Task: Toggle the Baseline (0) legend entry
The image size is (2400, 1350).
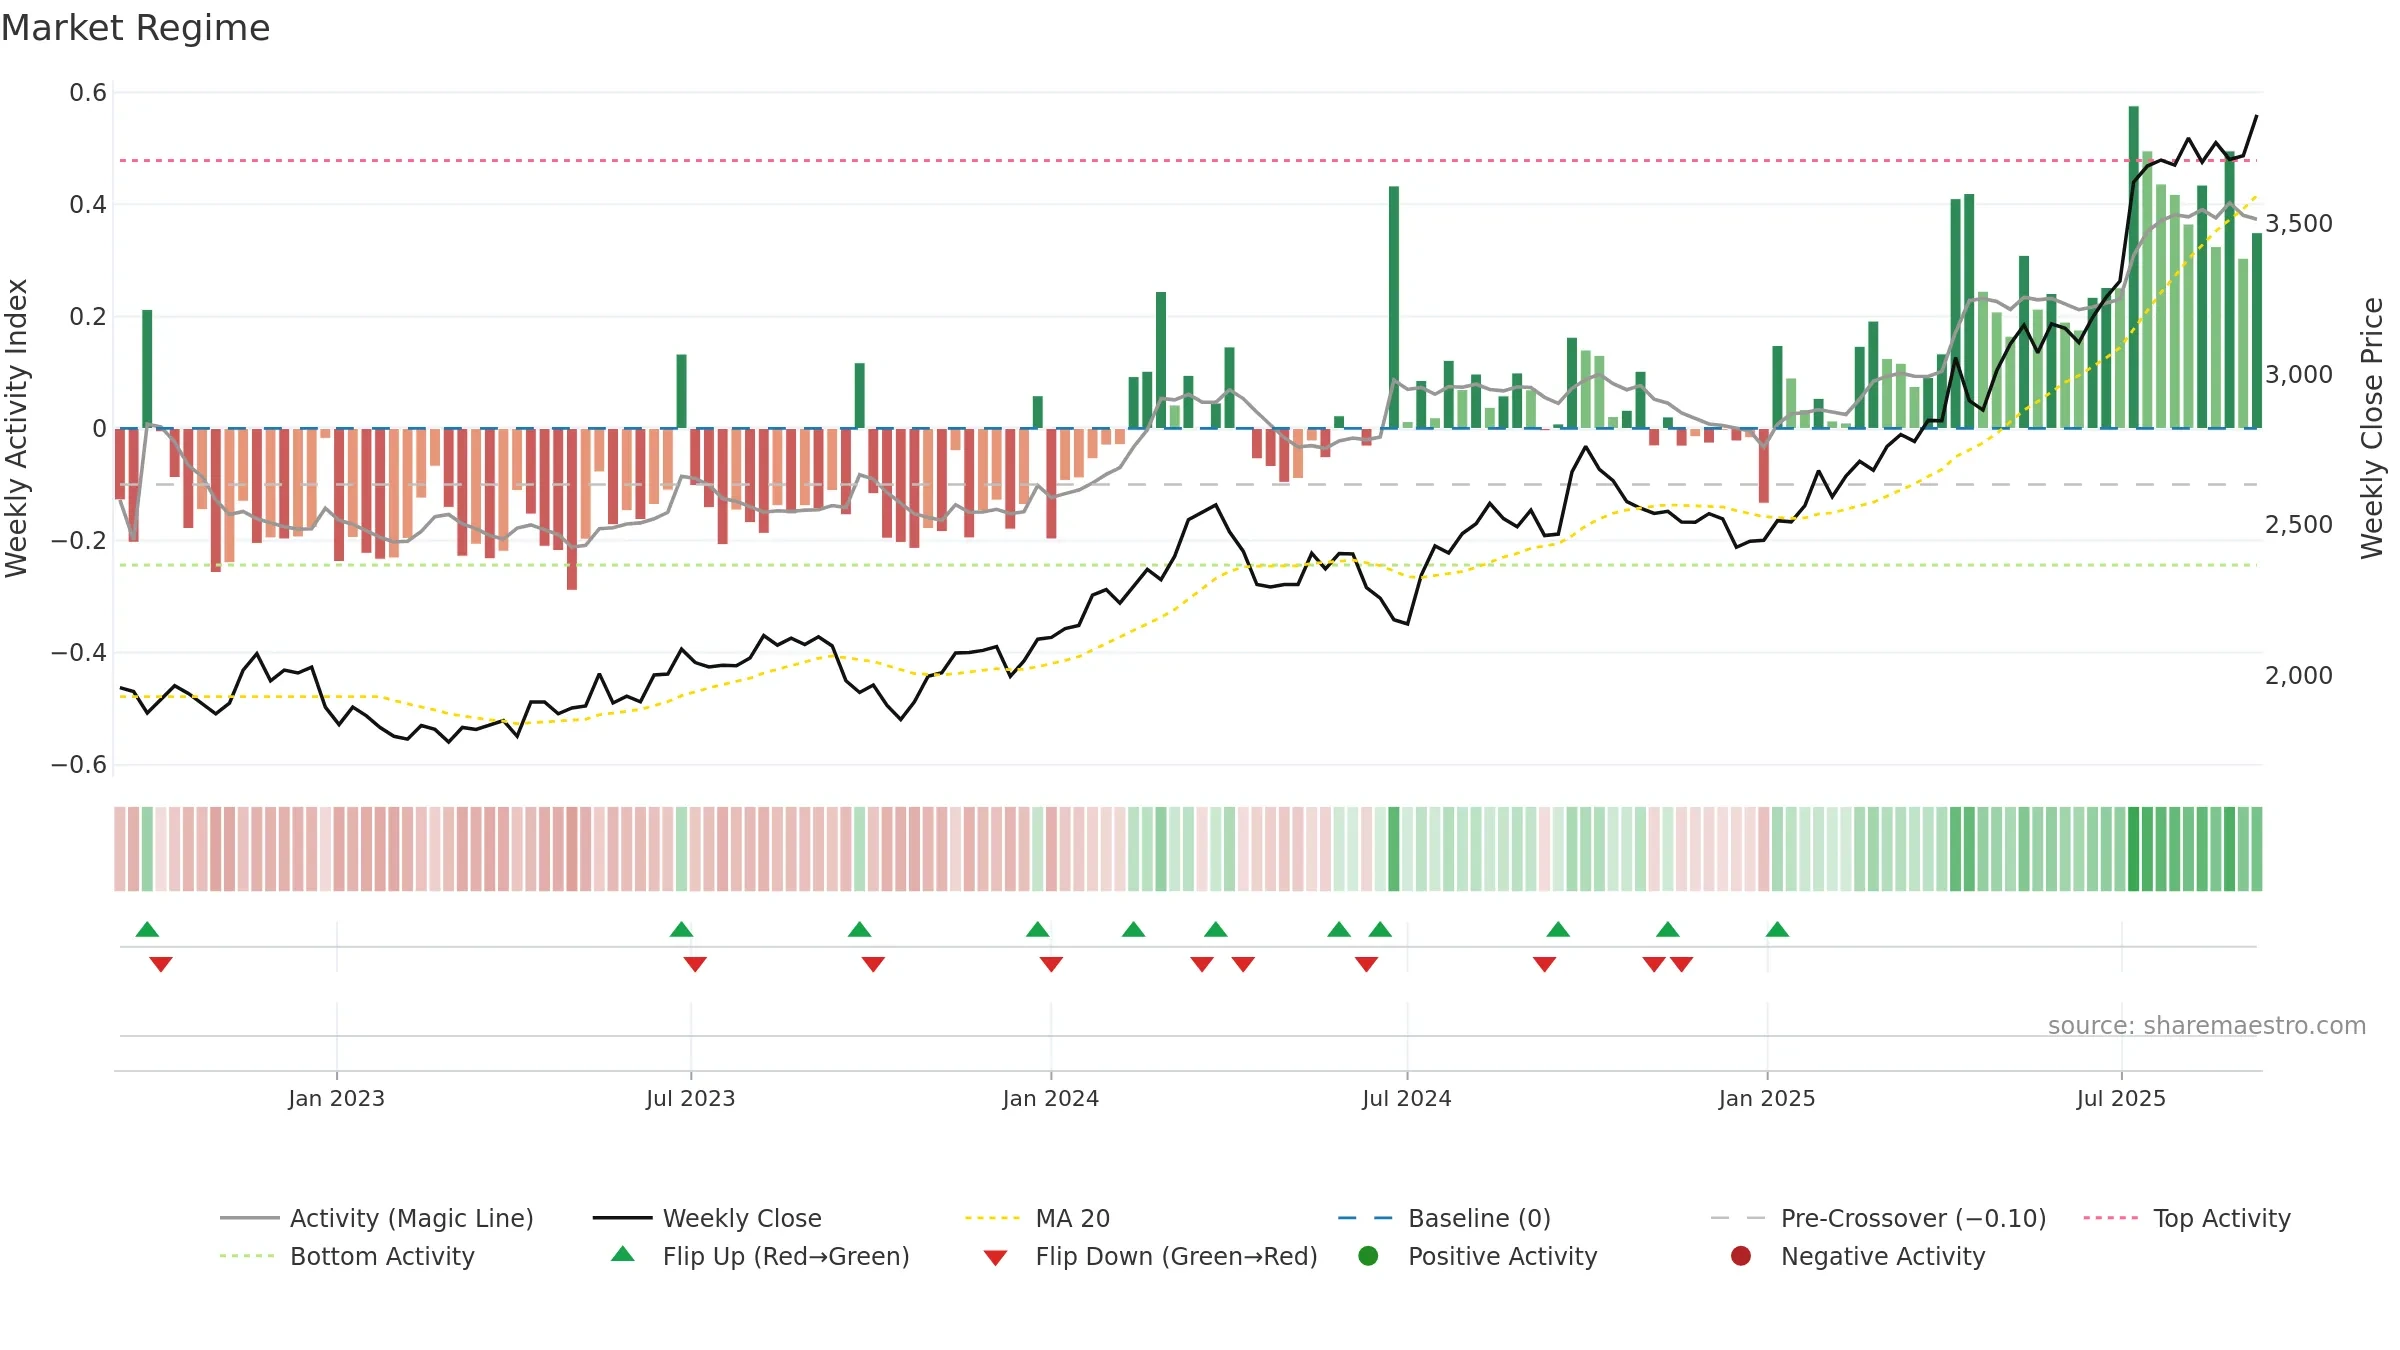Action: (x=1444, y=1218)
